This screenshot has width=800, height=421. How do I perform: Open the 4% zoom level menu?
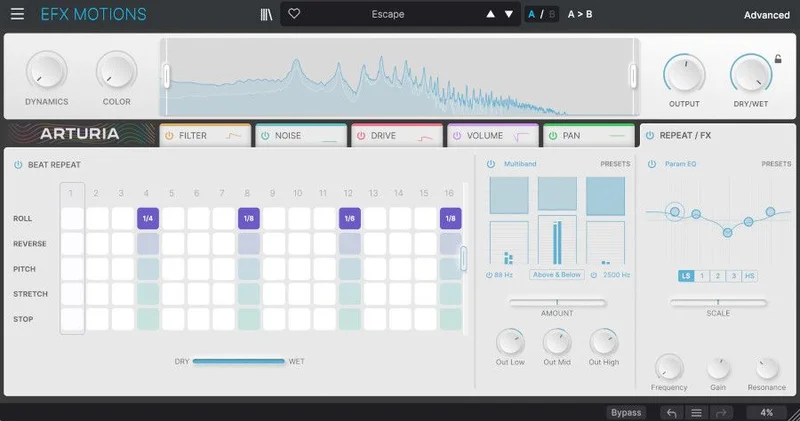point(766,412)
